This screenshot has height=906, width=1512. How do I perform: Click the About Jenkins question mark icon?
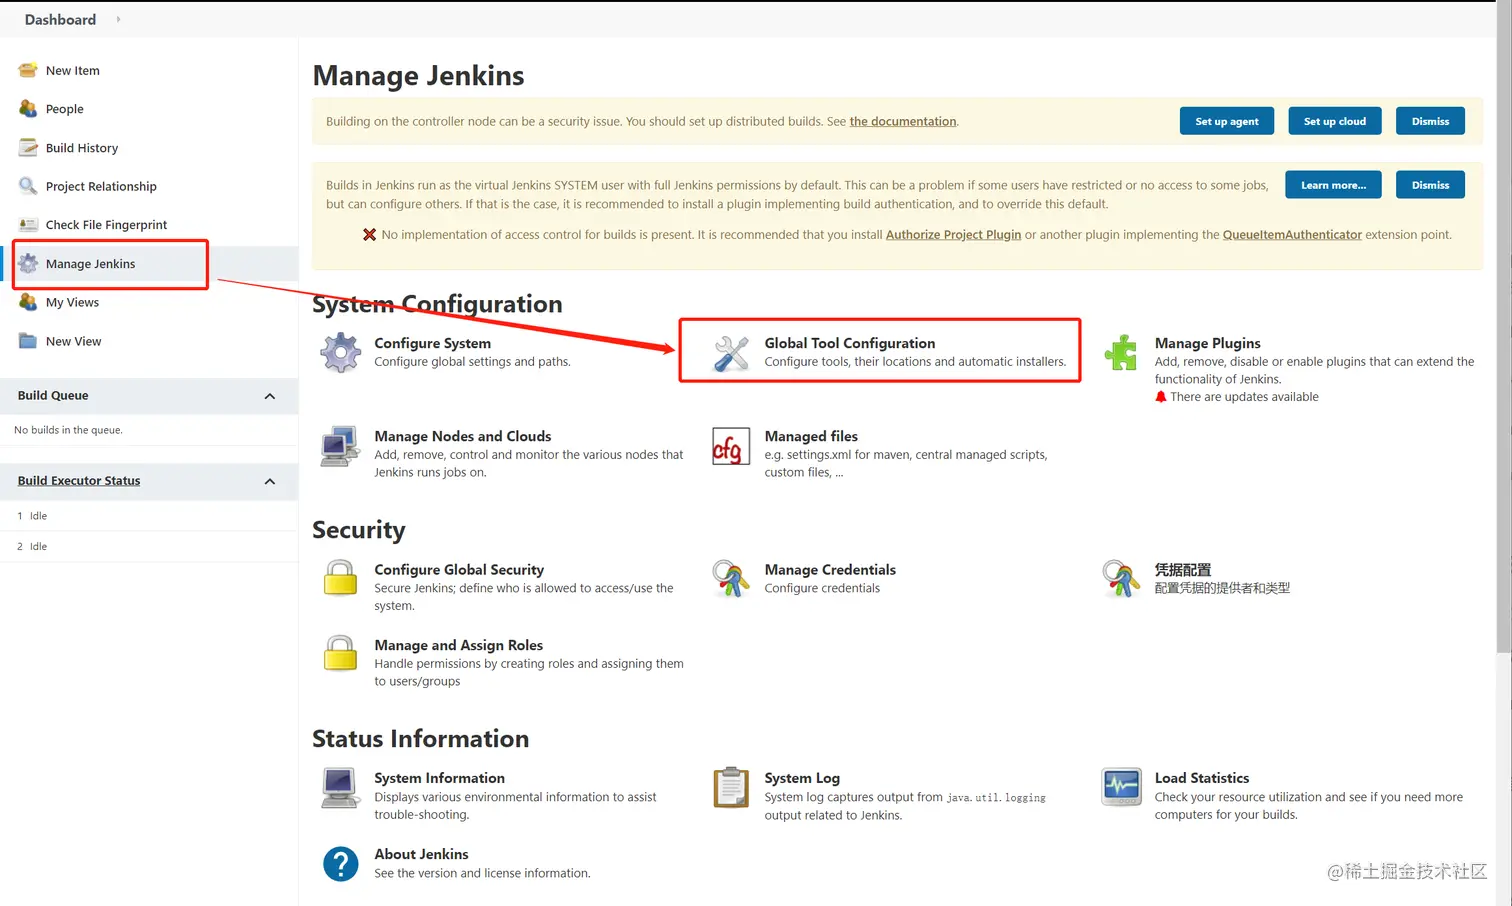click(x=340, y=864)
